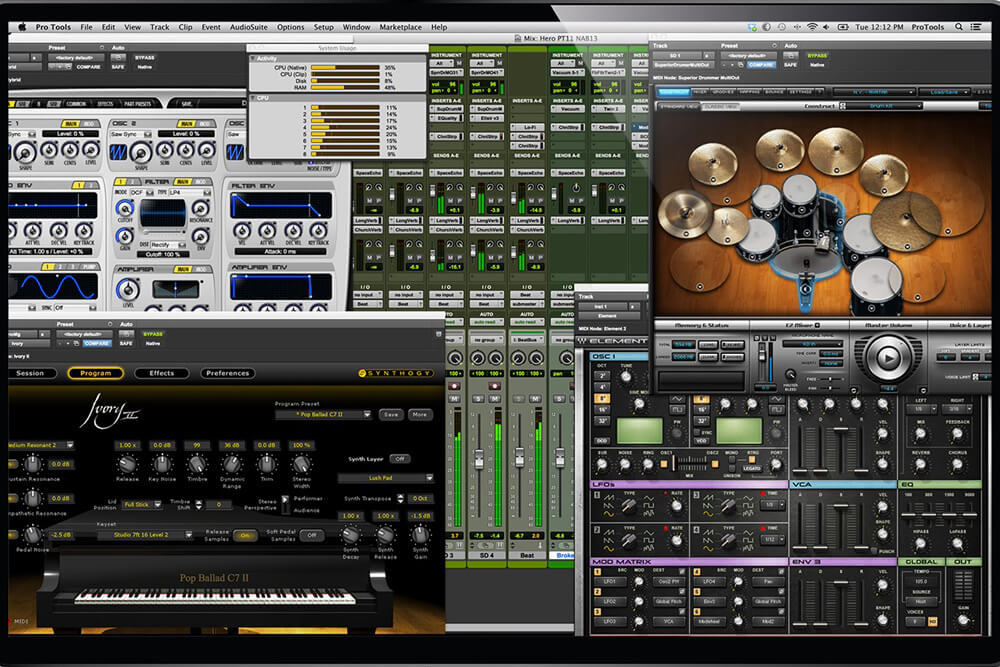Switch to Ivory's Effects tab
Image resolution: width=1000 pixels, height=667 pixels.
pyautogui.click(x=161, y=373)
